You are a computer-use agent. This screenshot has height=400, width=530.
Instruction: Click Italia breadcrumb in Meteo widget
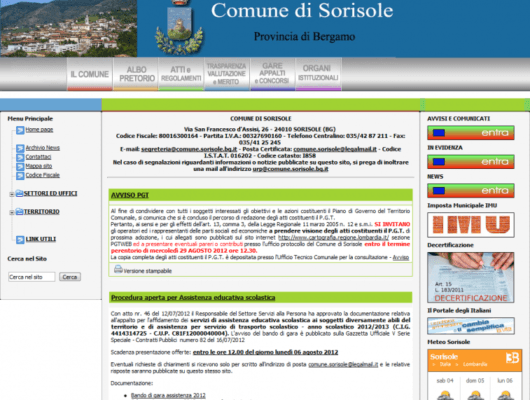pos(445,364)
